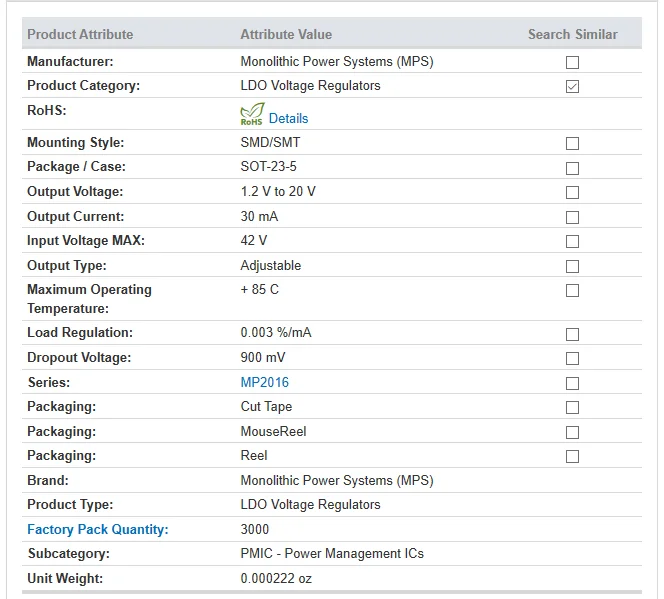Check the Output Current 30 mA checkbox
The image size is (664, 599).
[x=572, y=217]
